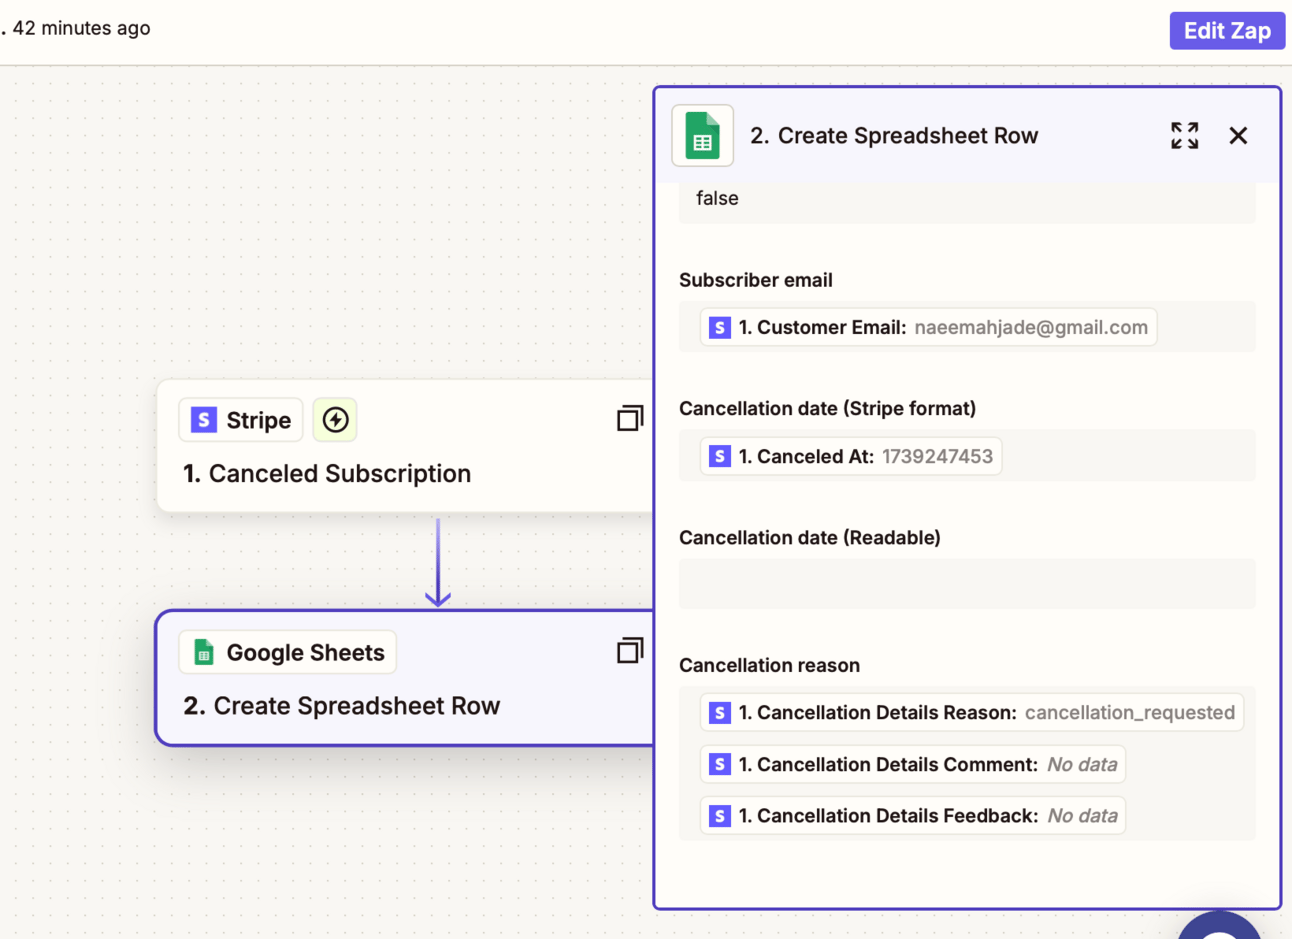Click the Stripe icon beside Customer Email
1292x939 pixels.
pos(720,327)
